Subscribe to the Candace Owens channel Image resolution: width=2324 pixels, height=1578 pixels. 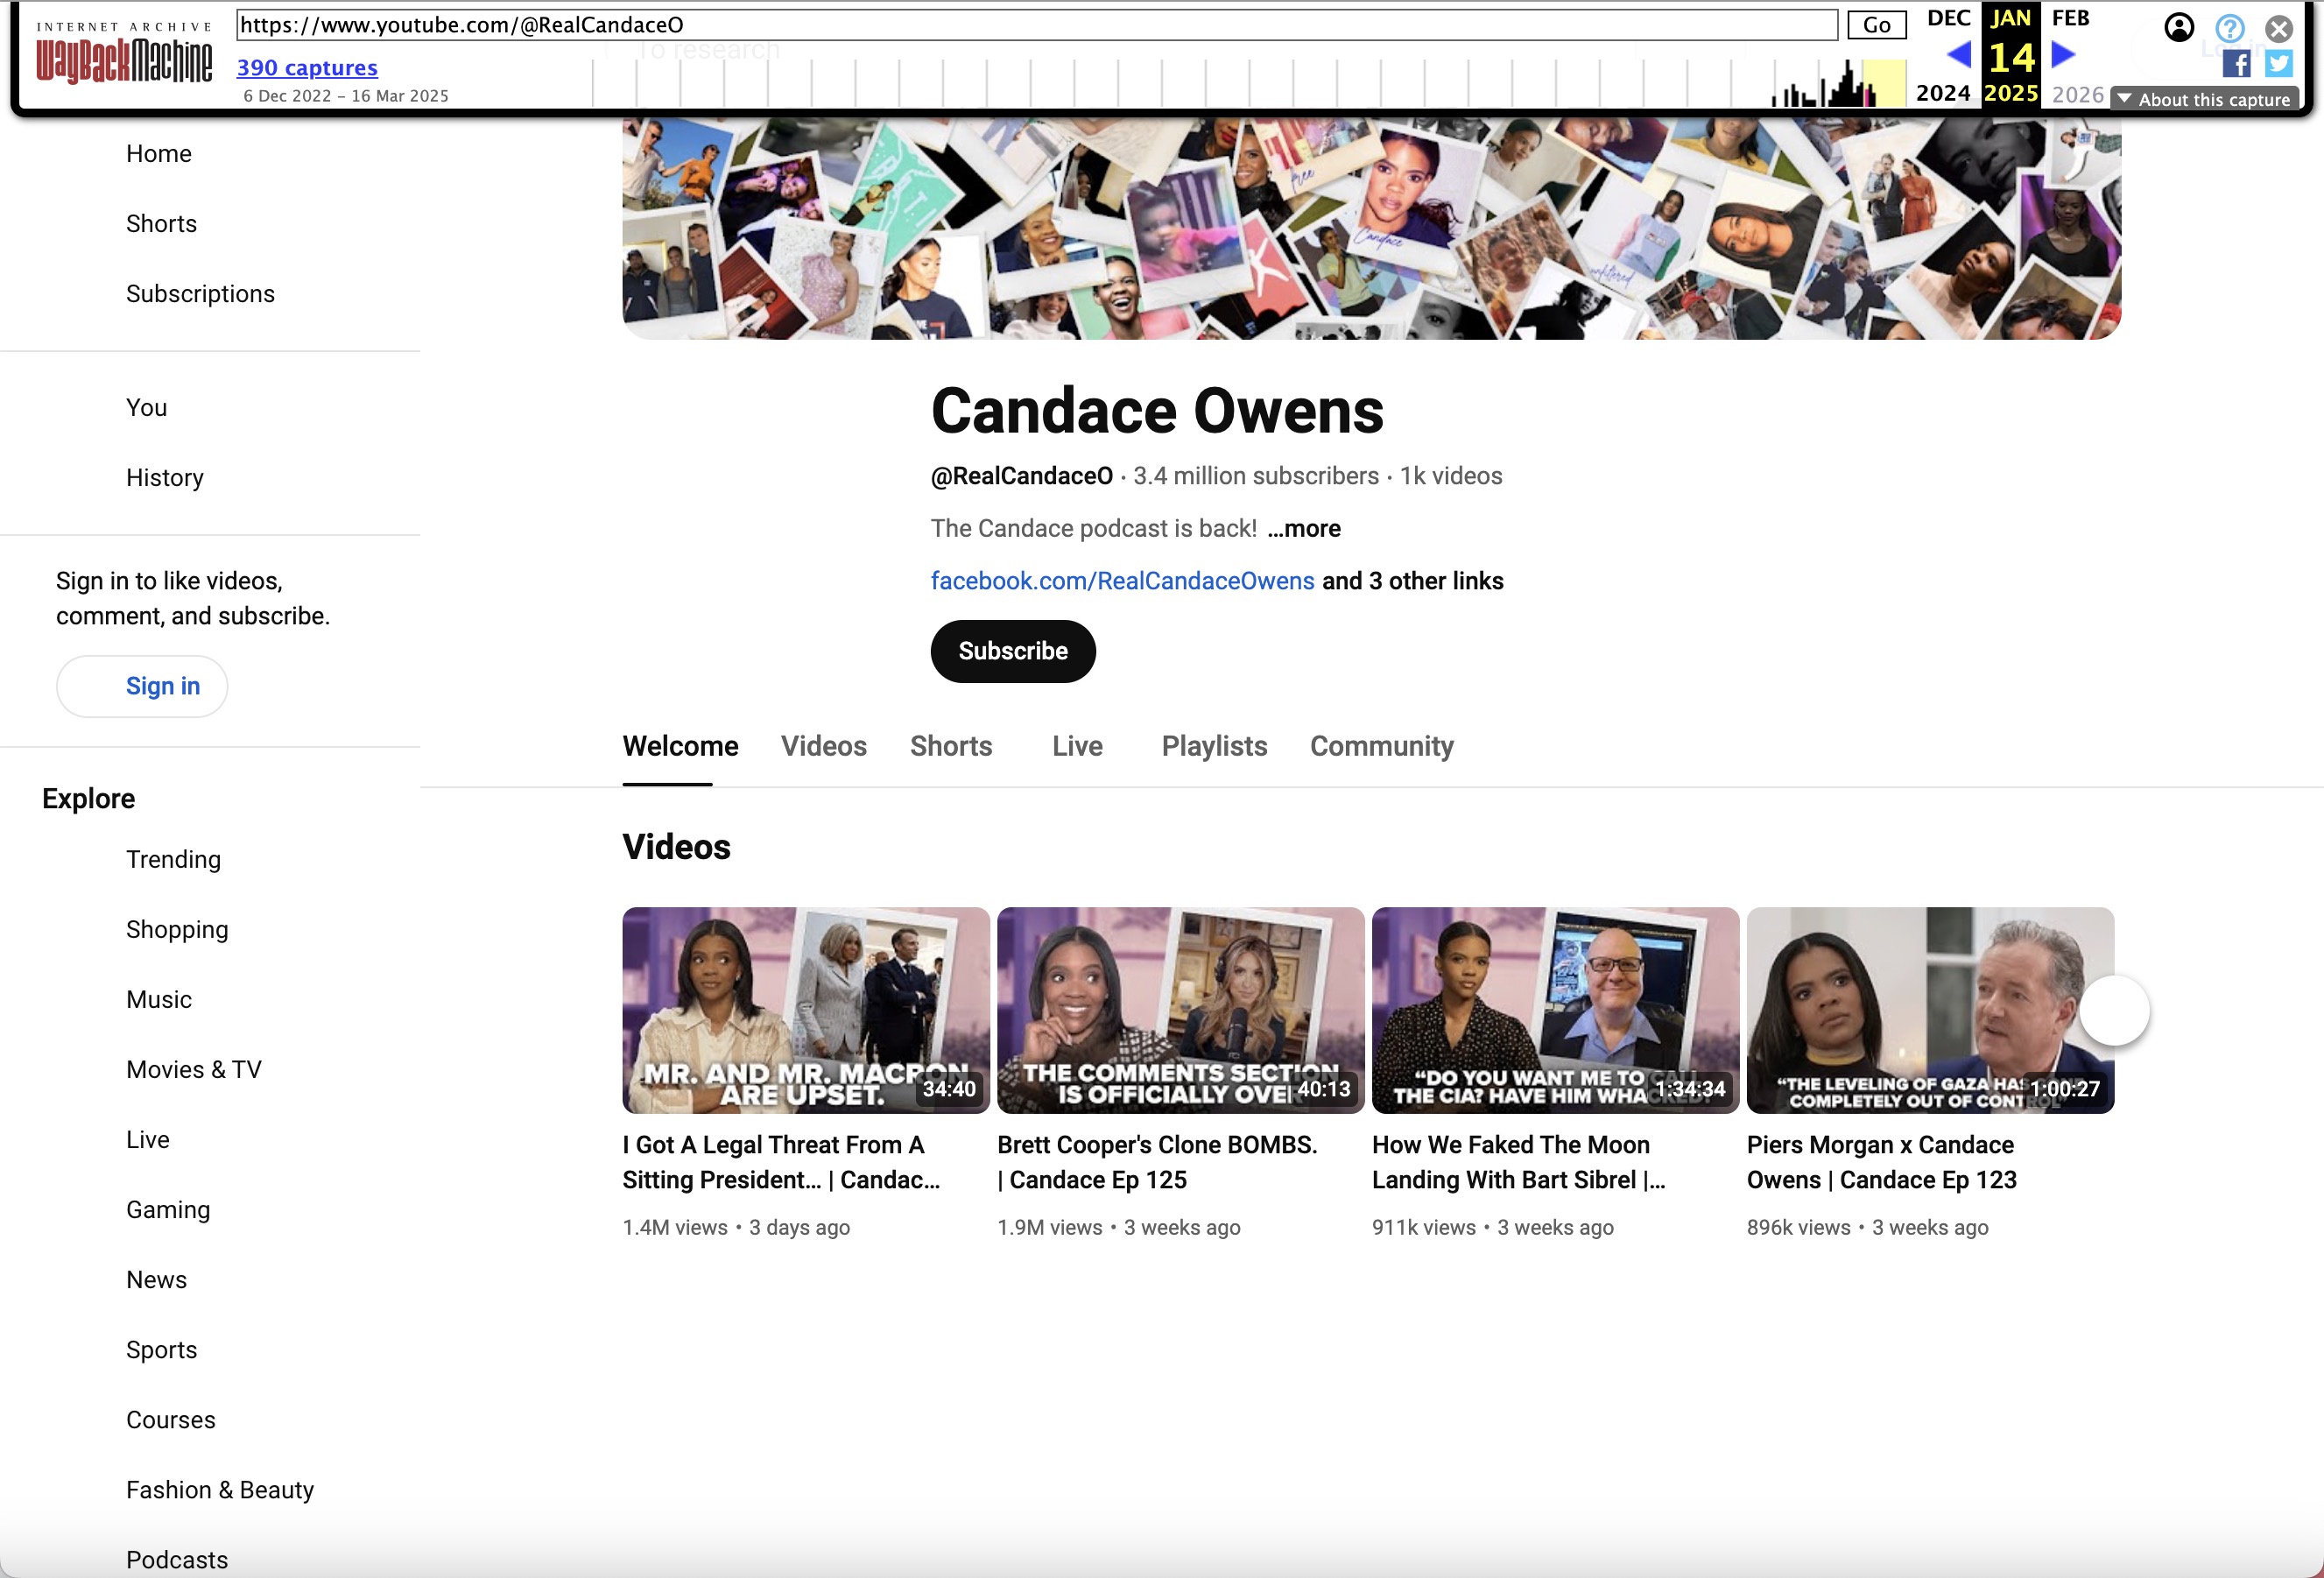(1012, 651)
